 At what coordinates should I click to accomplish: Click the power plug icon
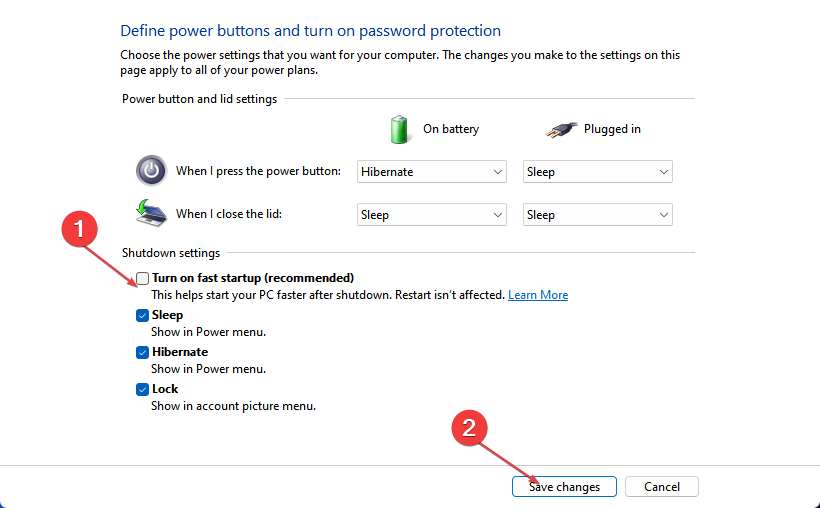[561, 129]
